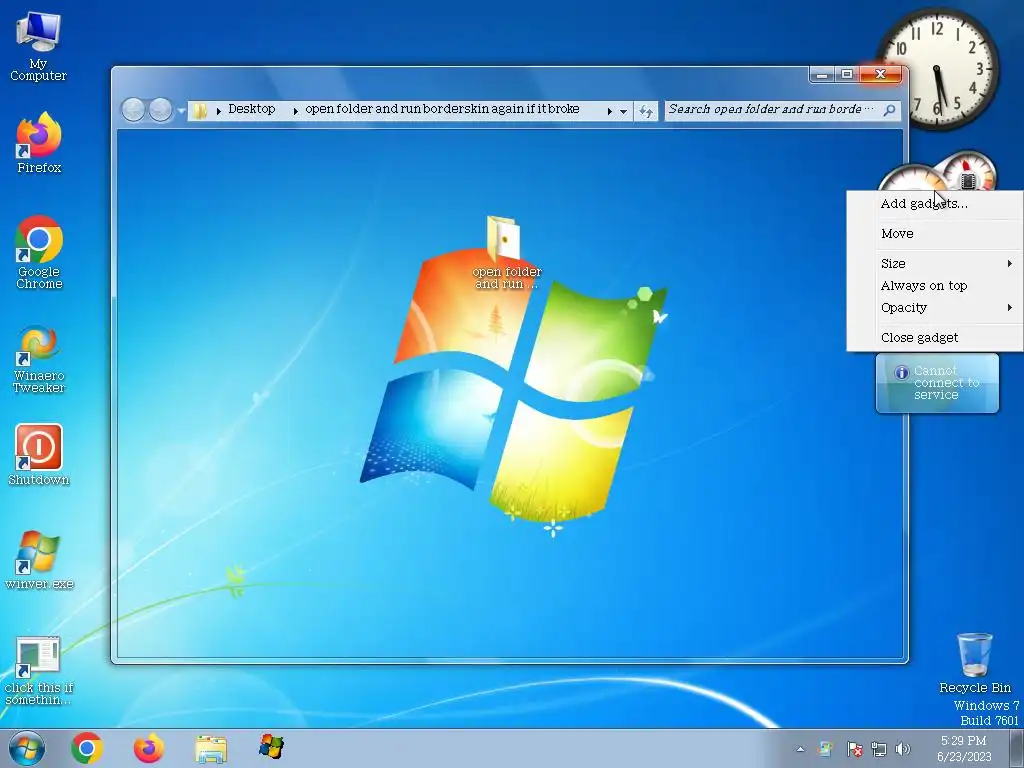Focus the Explorer search box
The height and width of the screenshot is (768, 1024).
click(x=782, y=110)
